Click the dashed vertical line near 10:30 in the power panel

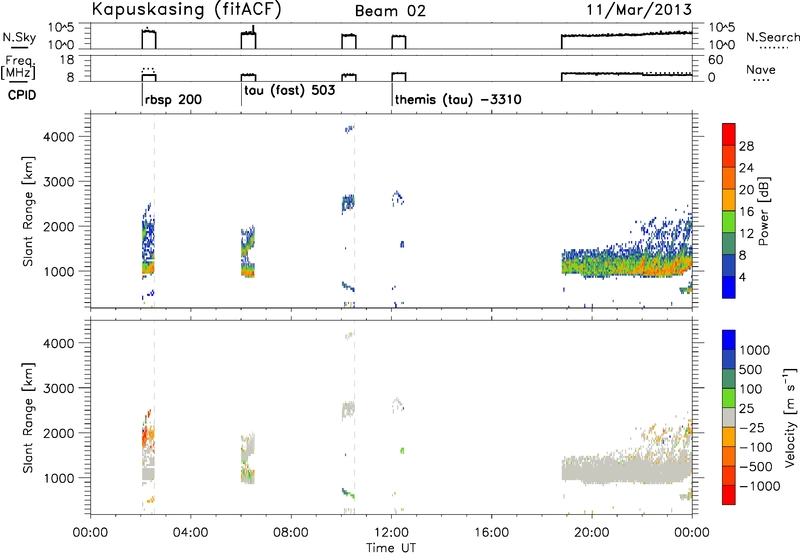(x=355, y=211)
